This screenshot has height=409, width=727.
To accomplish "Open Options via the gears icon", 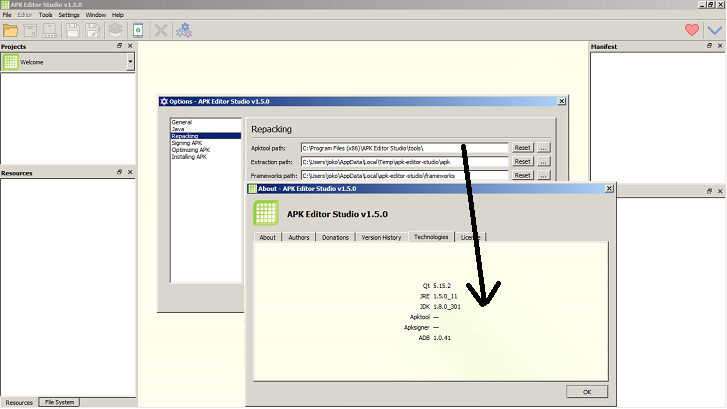I will (x=184, y=31).
